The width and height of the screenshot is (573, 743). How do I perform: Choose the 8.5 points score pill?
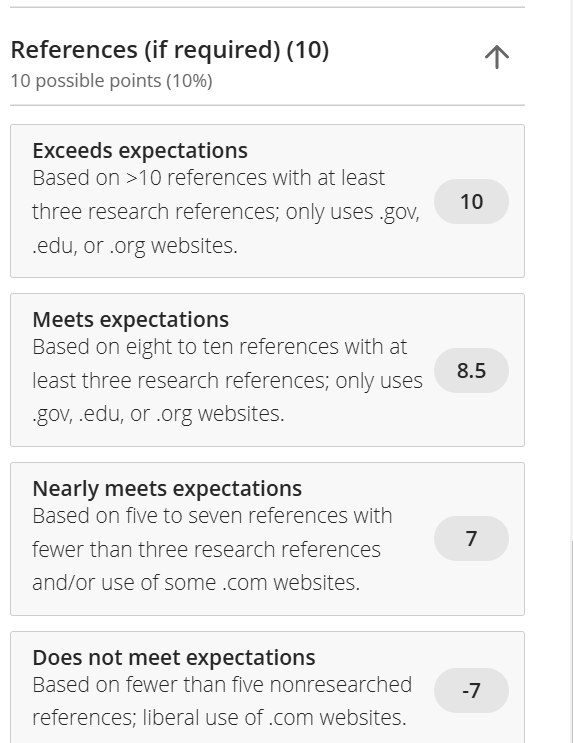point(472,370)
